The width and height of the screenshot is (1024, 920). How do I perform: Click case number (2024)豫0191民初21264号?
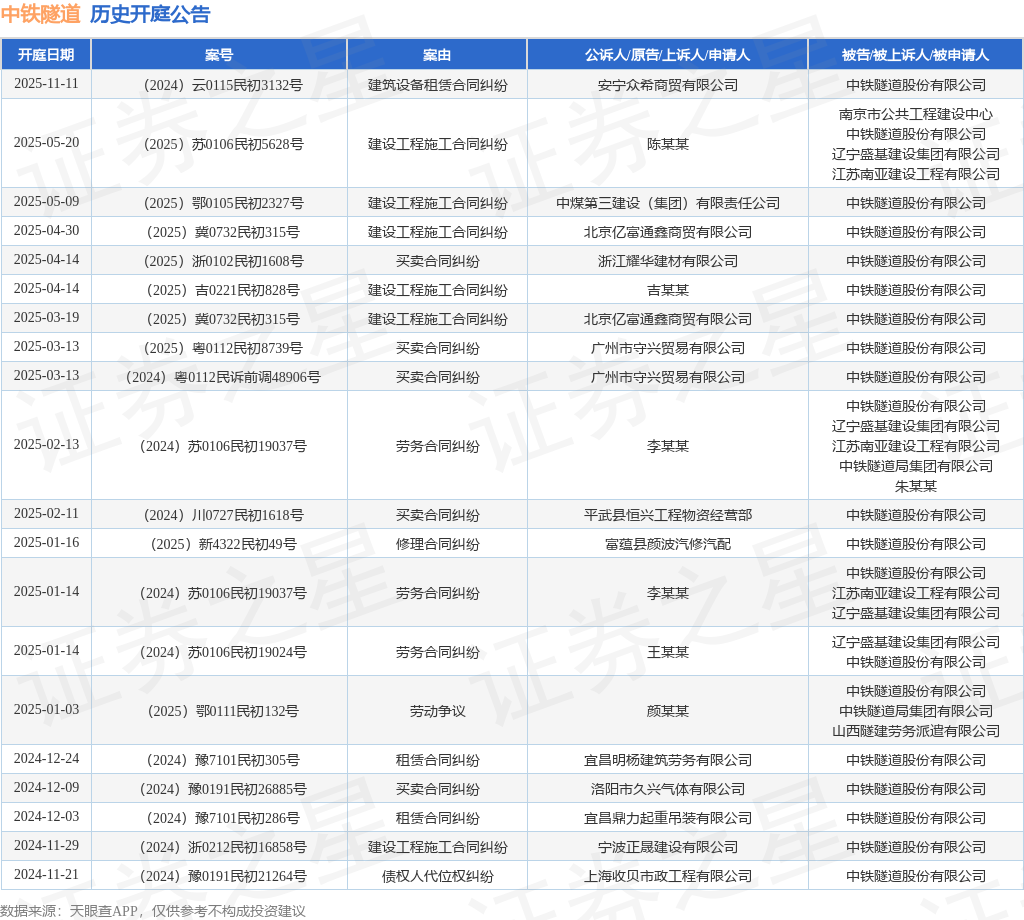[223, 876]
